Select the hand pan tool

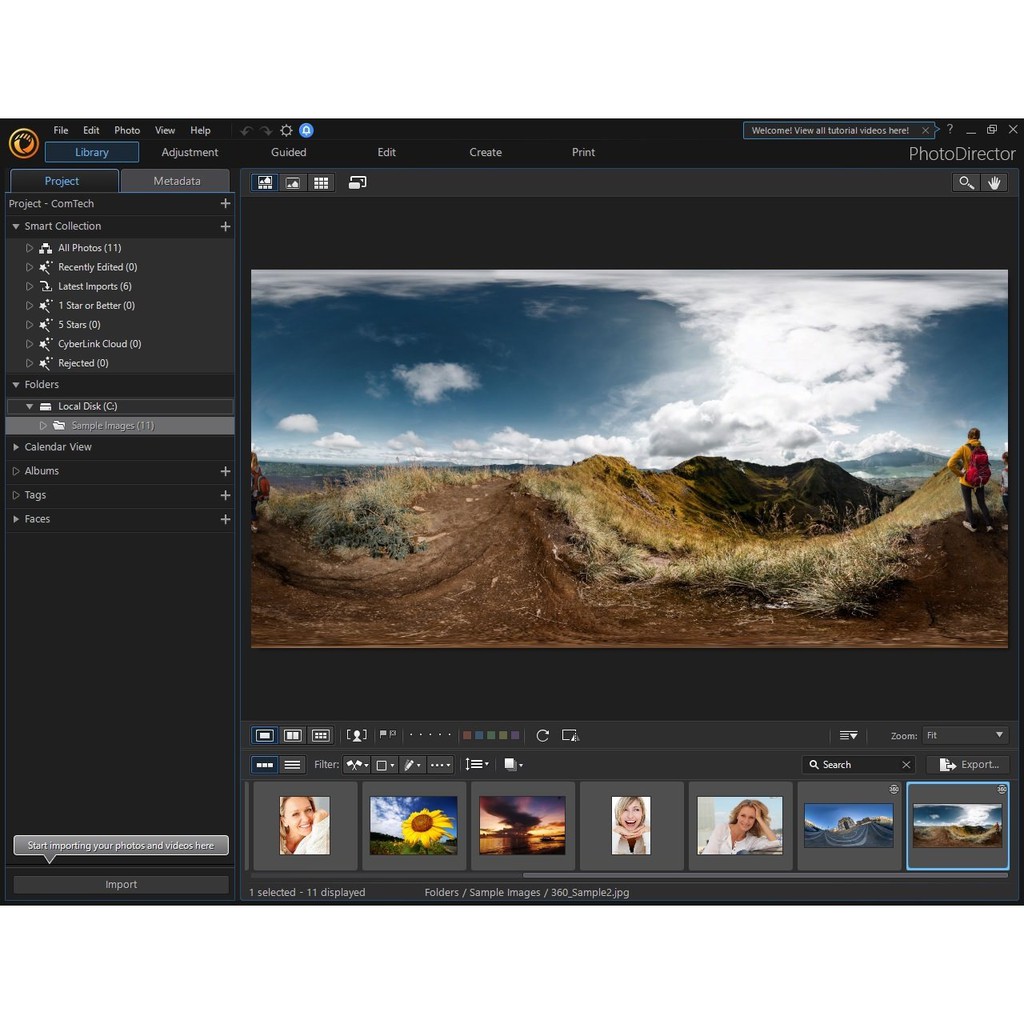click(x=994, y=182)
